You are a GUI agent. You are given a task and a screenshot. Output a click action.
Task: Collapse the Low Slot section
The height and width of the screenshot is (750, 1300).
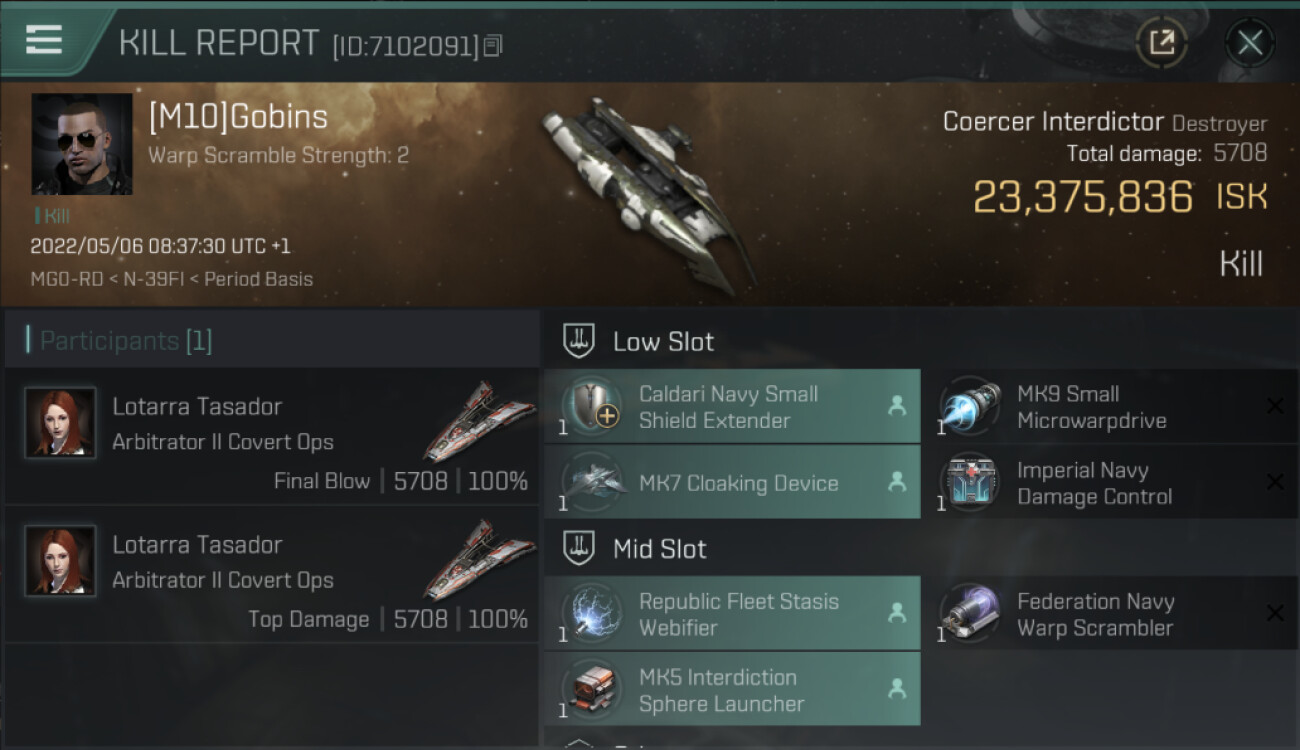(578, 341)
